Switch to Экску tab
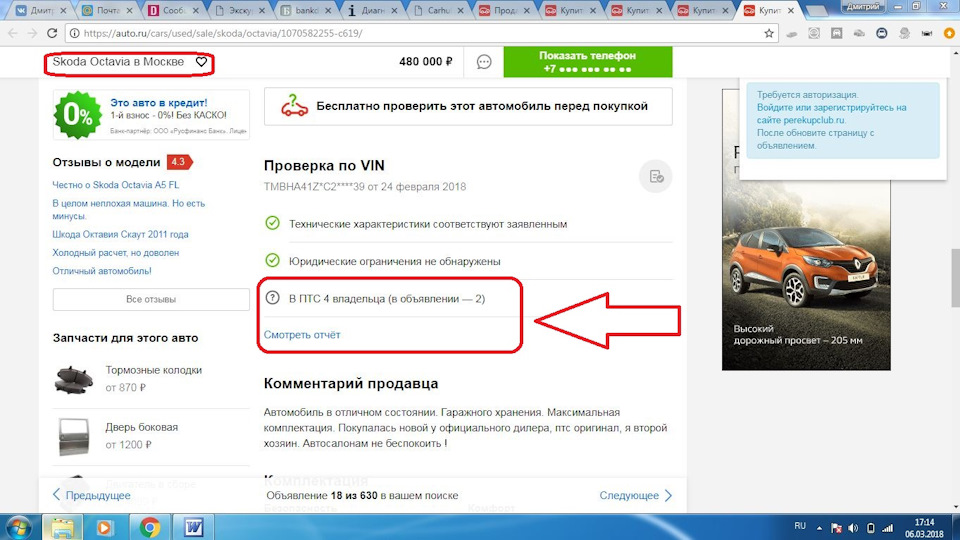The width and height of the screenshot is (960, 540). point(239,10)
